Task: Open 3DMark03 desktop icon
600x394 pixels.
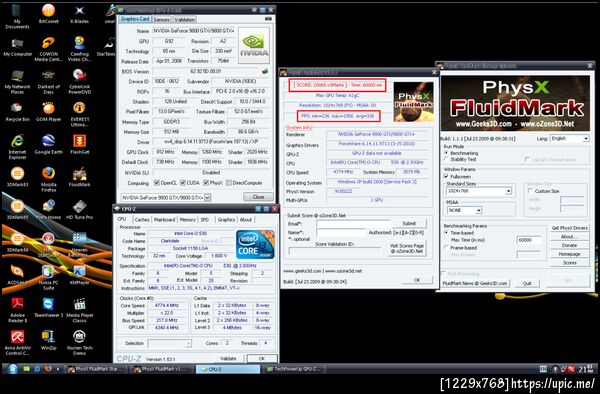Action: coord(18,177)
